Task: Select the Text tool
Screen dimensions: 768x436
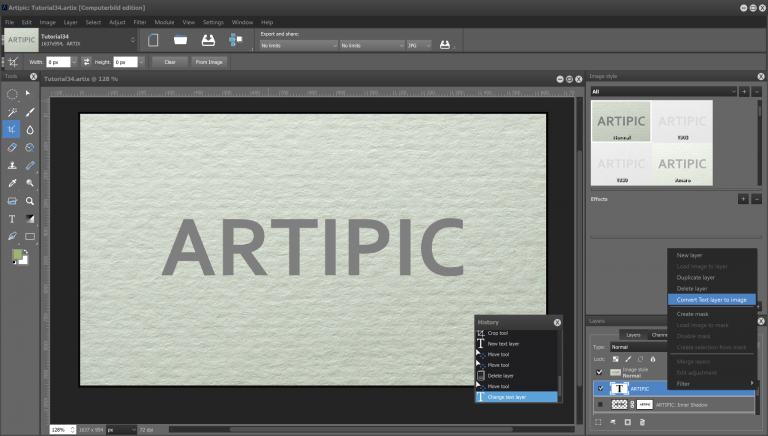Action: [x=12, y=218]
